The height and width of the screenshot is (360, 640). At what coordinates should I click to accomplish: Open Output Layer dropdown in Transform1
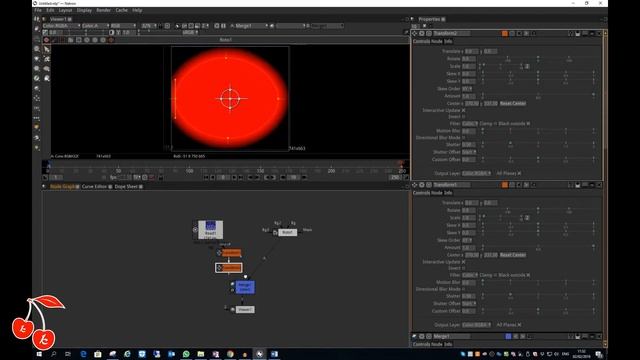tap(476, 325)
